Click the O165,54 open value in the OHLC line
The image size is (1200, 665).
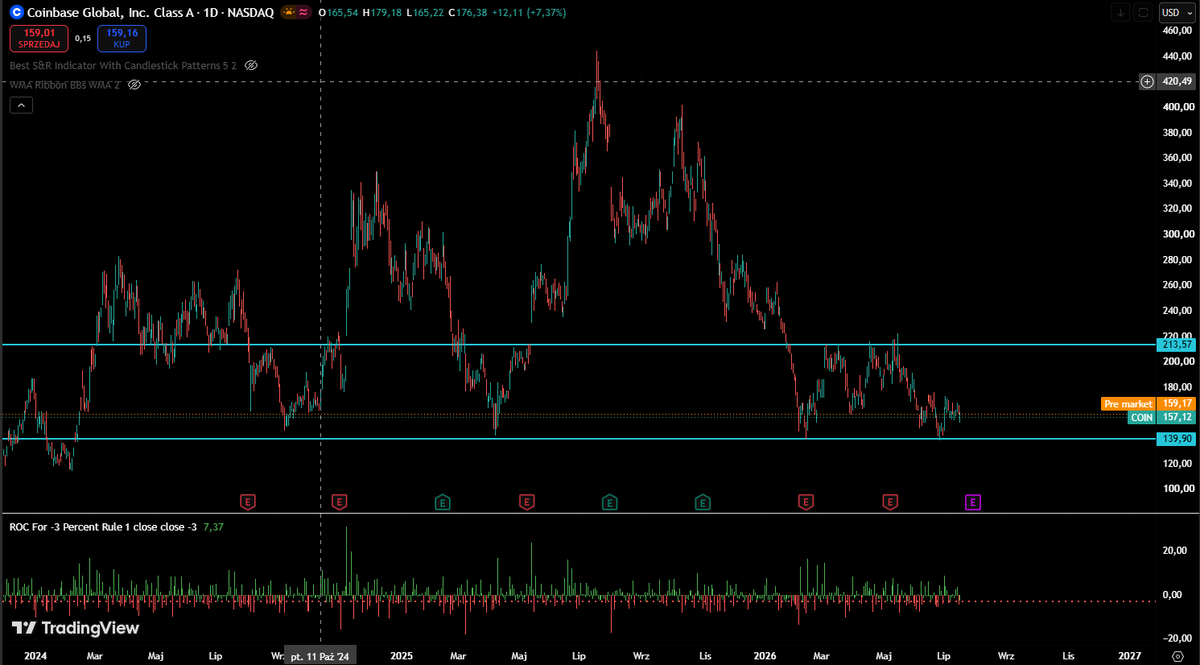[x=337, y=12]
